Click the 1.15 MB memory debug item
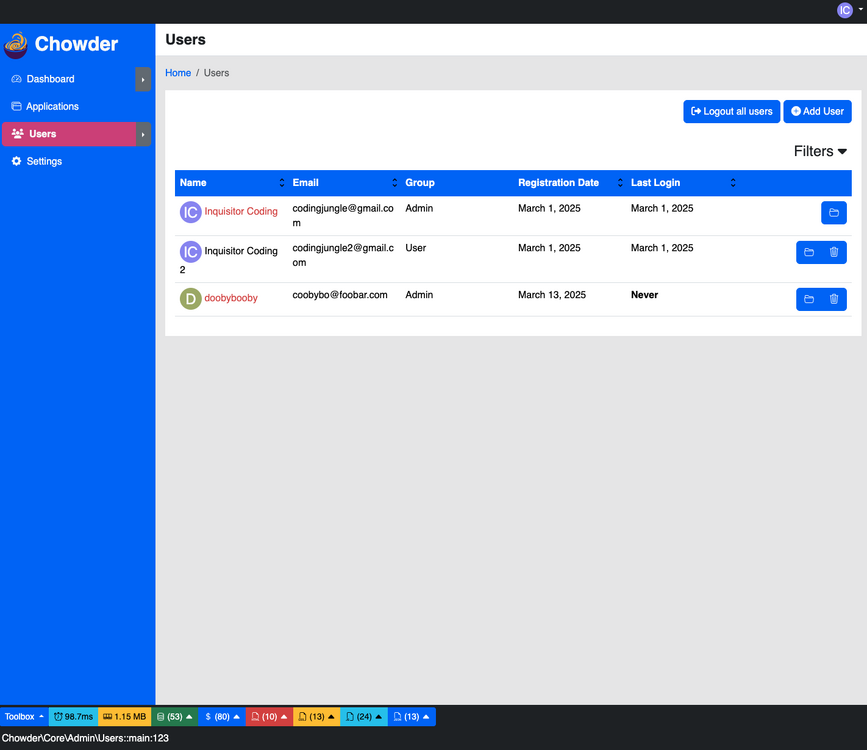This screenshot has height=750, width=867. tap(124, 717)
